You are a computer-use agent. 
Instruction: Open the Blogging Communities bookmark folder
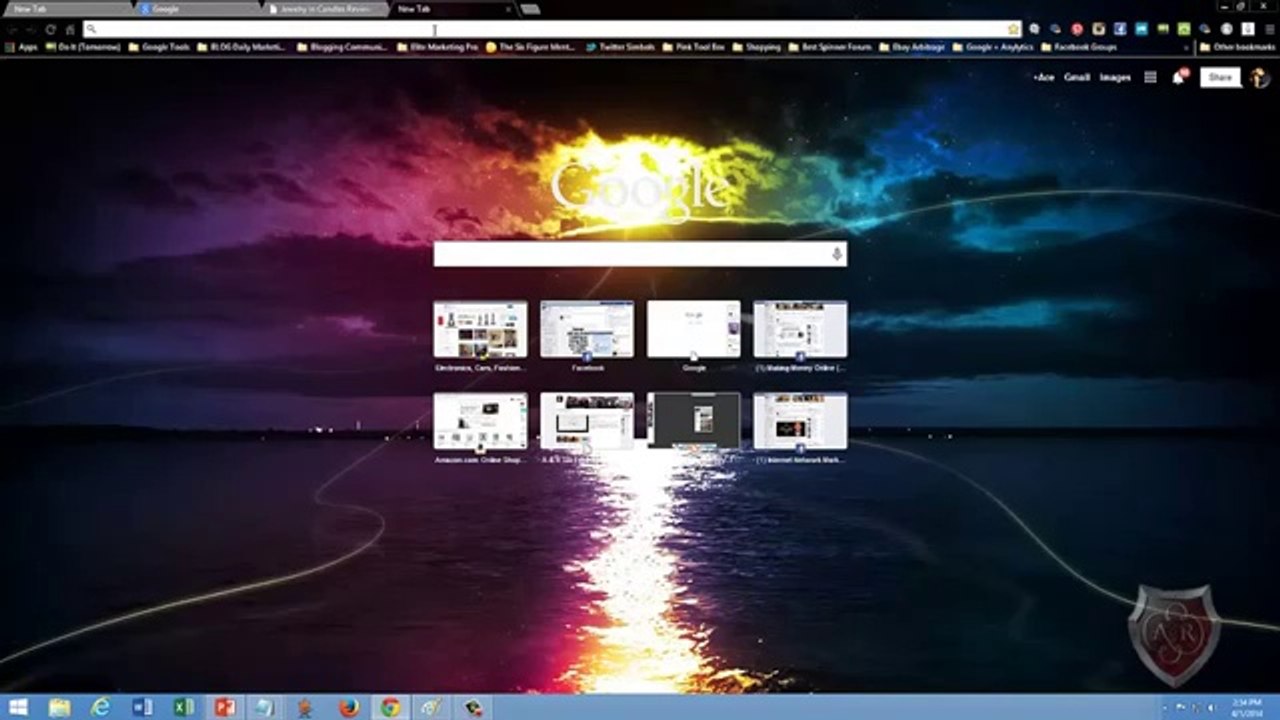342,47
